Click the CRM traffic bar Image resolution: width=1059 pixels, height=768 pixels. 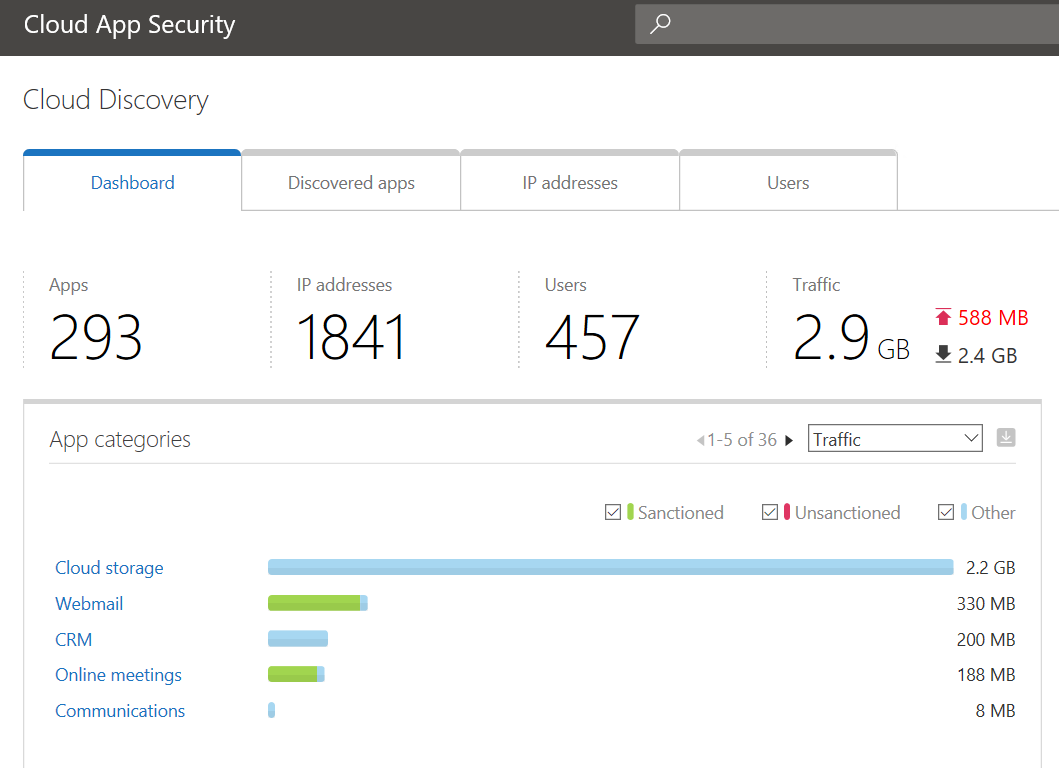pos(298,638)
